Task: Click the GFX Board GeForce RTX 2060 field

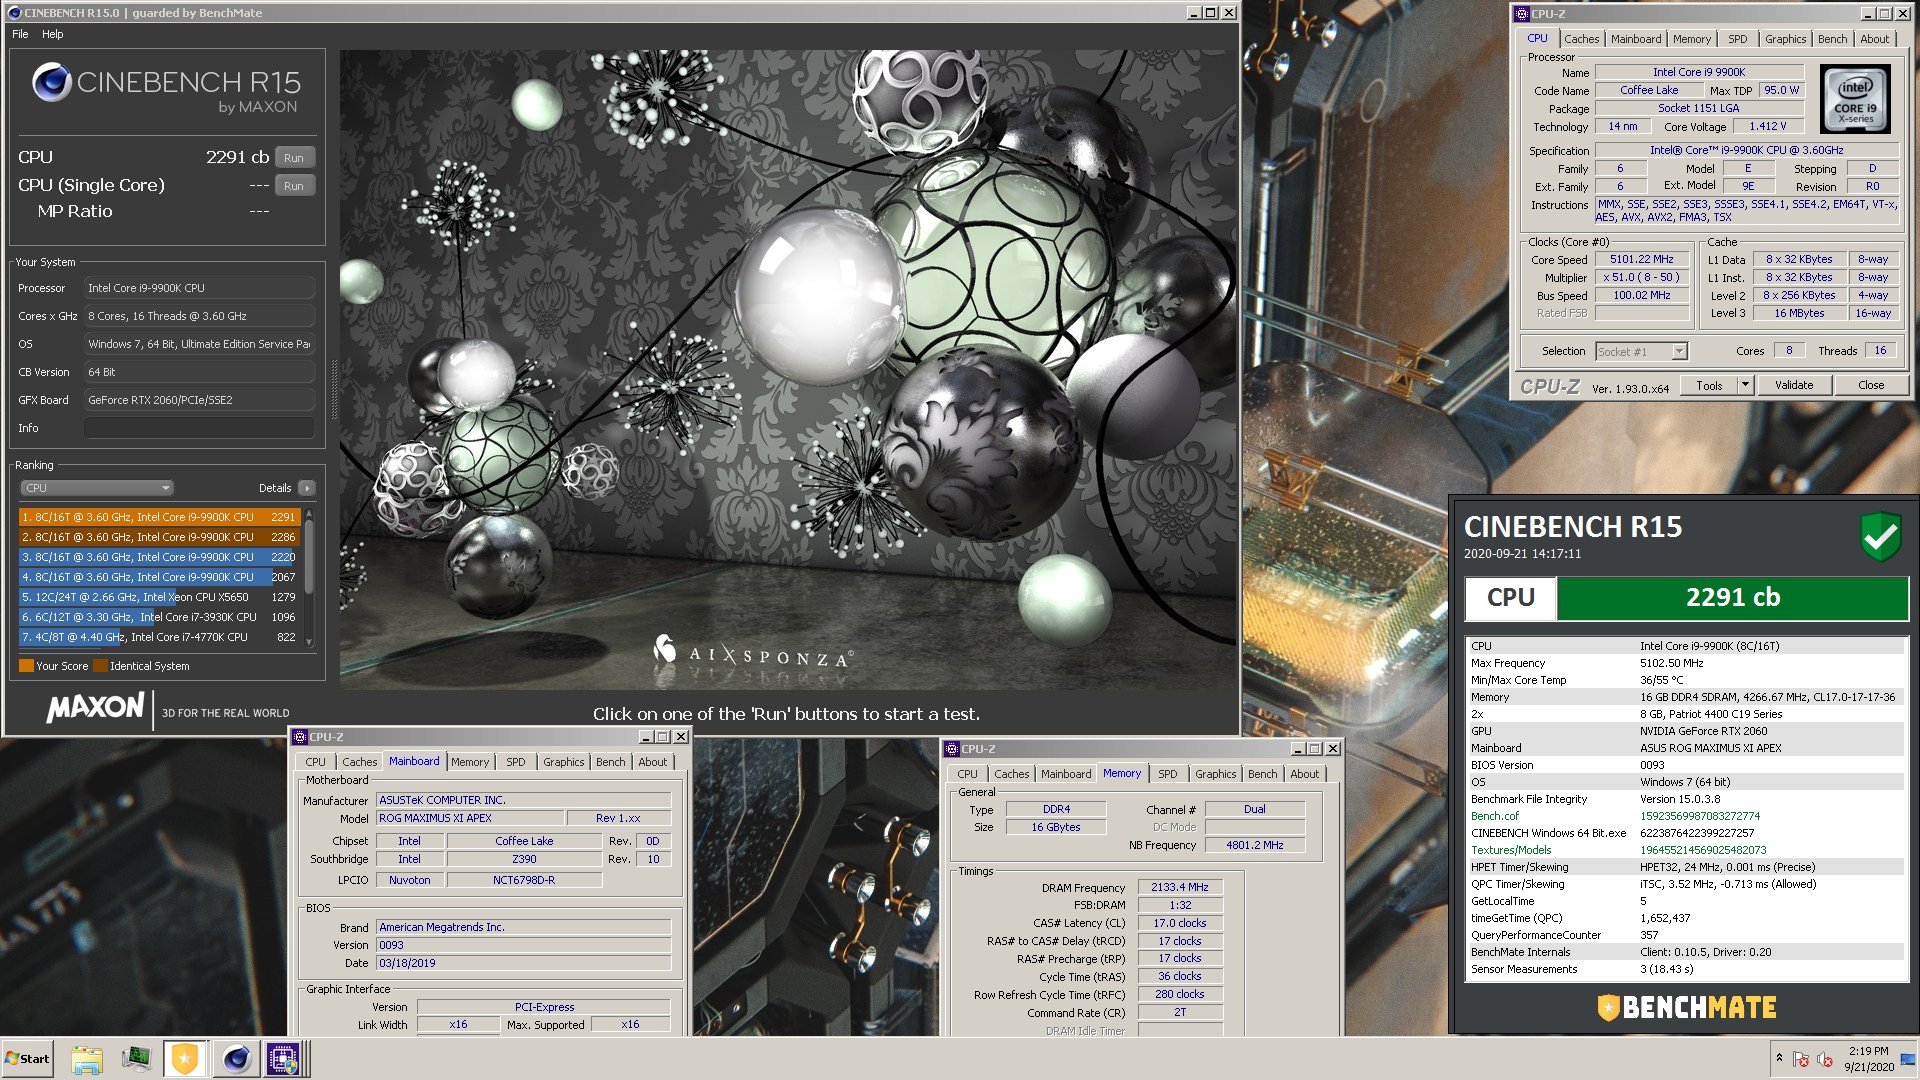Action: click(x=199, y=400)
